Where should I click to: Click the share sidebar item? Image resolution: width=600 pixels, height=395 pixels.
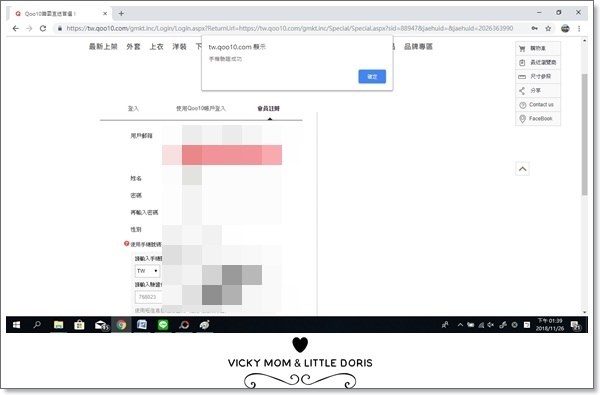pyautogui.click(x=538, y=90)
